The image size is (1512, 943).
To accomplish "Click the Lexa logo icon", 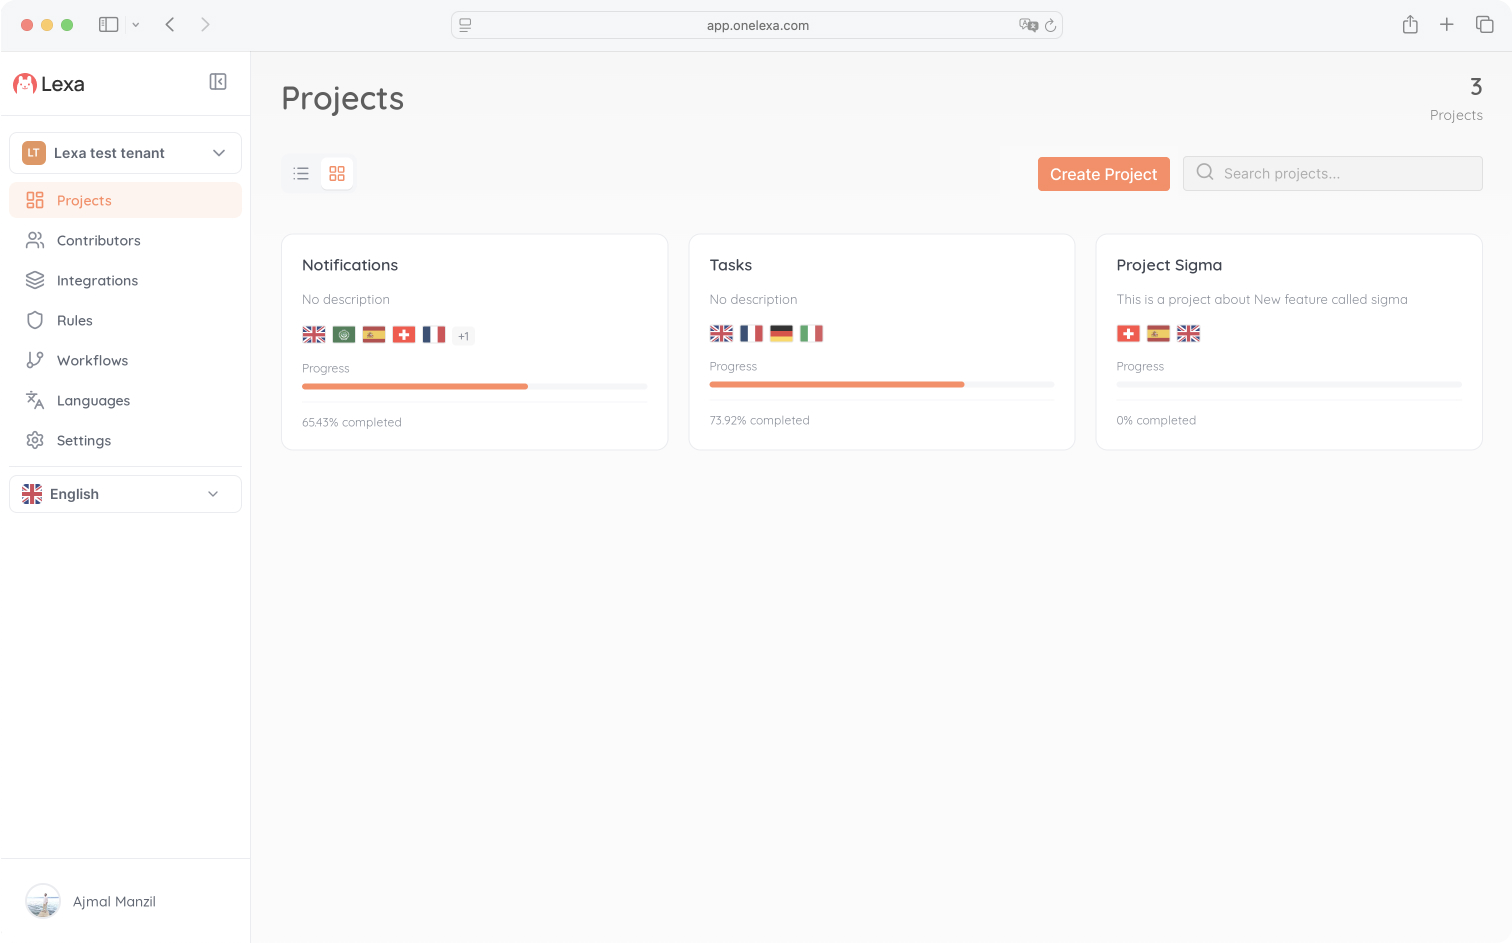I will tap(23, 84).
